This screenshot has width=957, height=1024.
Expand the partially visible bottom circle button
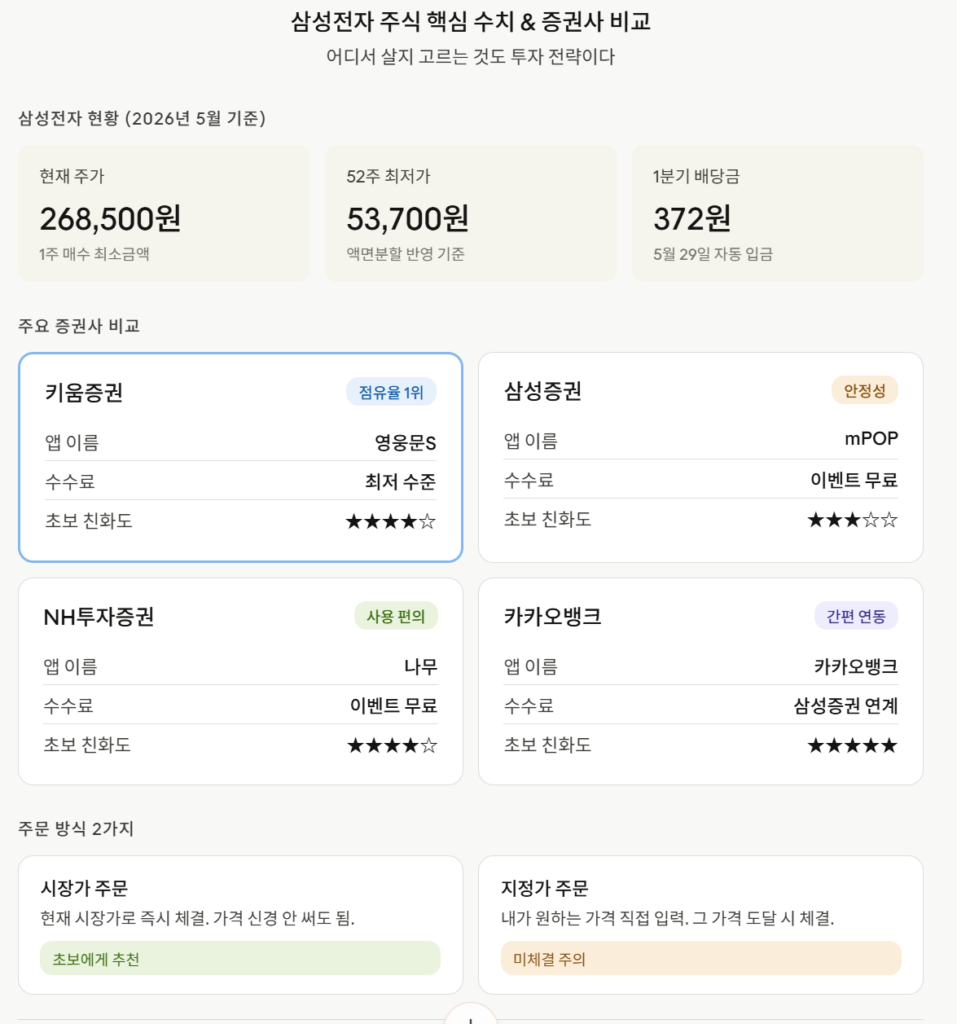point(470,1014)
